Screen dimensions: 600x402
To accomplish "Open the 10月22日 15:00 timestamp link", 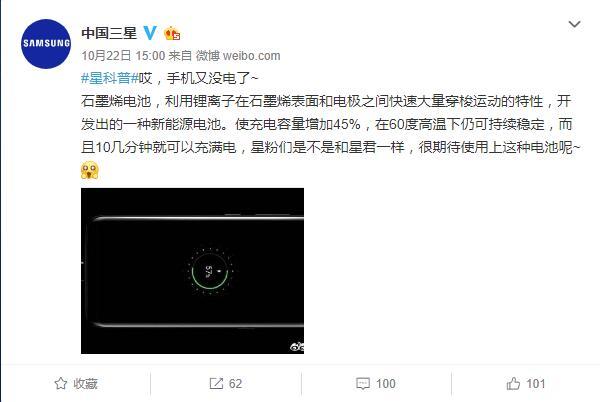I will click(123, 56).
